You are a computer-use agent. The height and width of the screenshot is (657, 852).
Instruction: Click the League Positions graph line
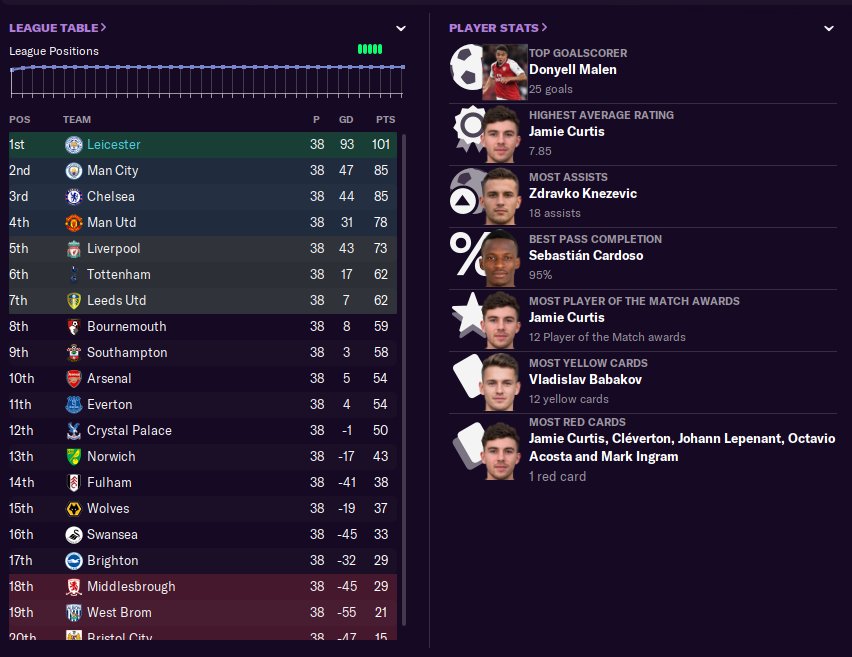(207, 68)
